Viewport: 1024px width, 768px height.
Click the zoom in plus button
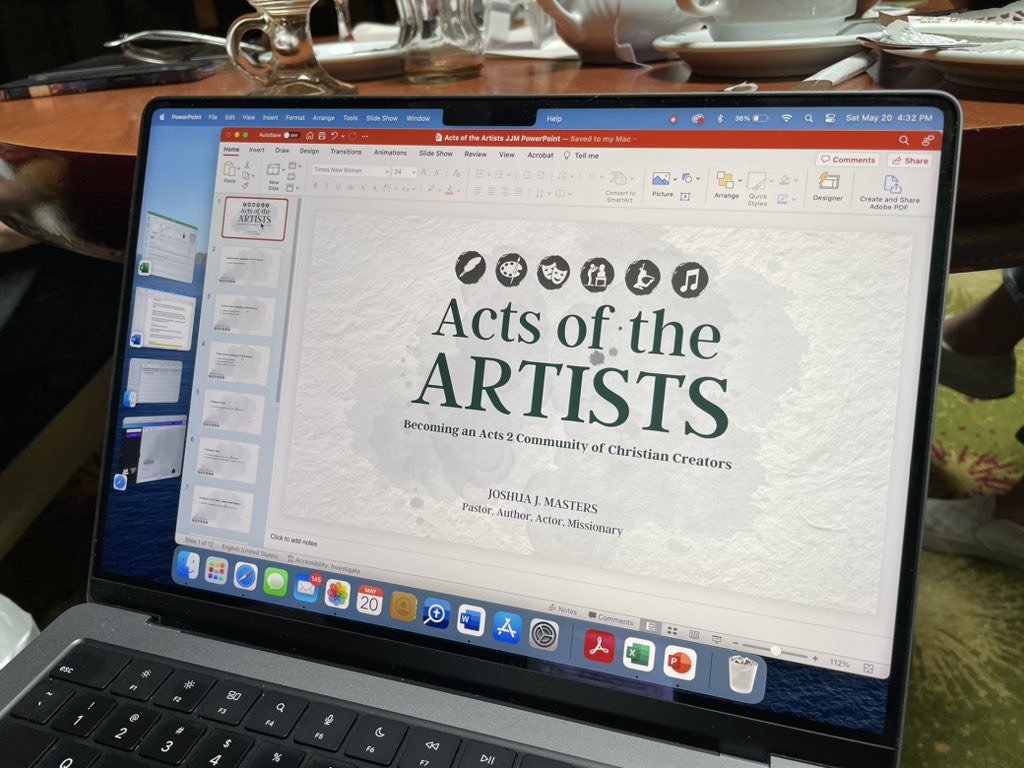click(815, 658)
